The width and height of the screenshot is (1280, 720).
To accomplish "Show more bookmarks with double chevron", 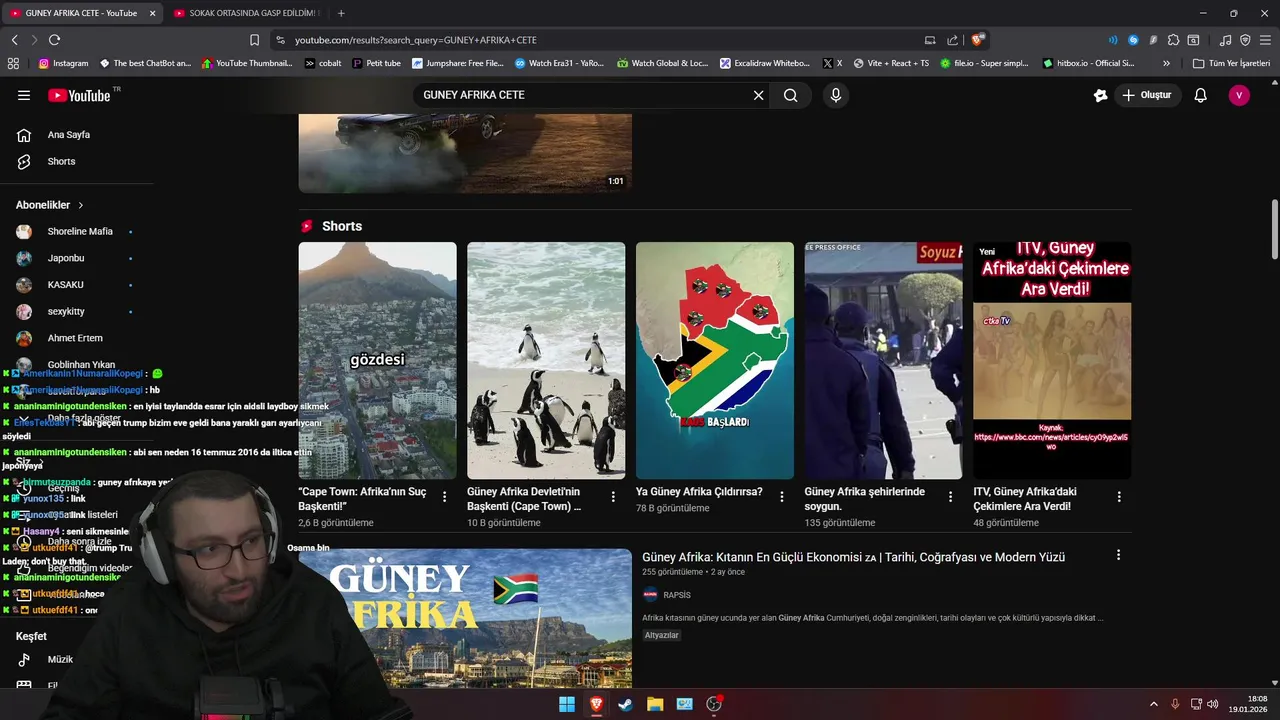I will [x=1168, y=63].
